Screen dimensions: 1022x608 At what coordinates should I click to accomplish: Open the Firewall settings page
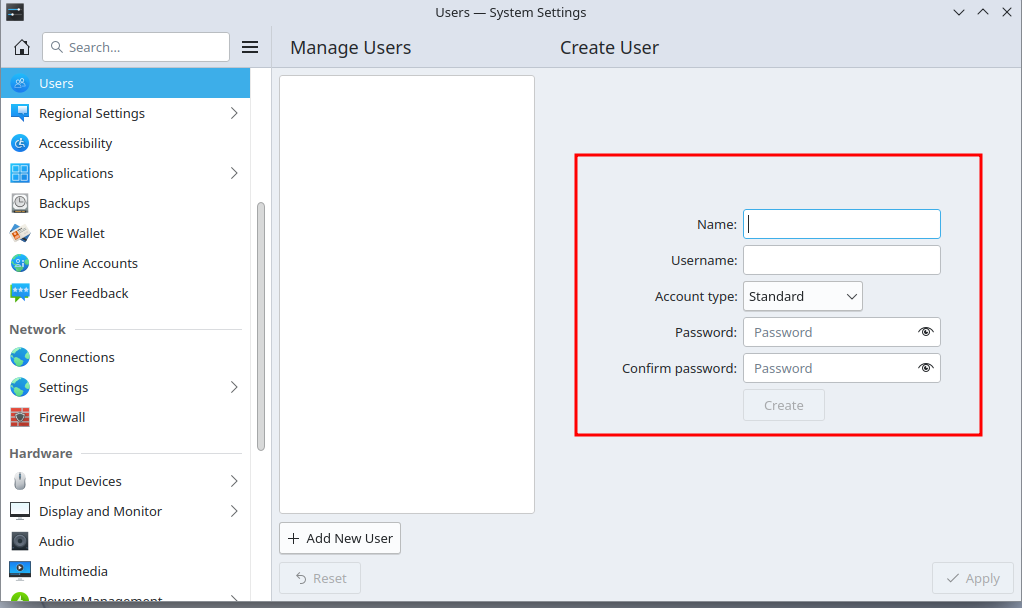(62, 417)
